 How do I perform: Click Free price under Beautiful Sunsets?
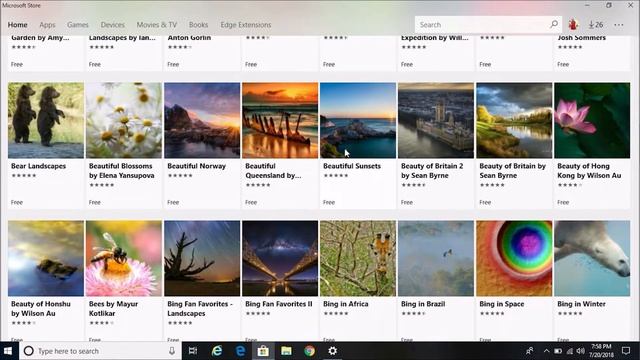click(x=329, y=202)
